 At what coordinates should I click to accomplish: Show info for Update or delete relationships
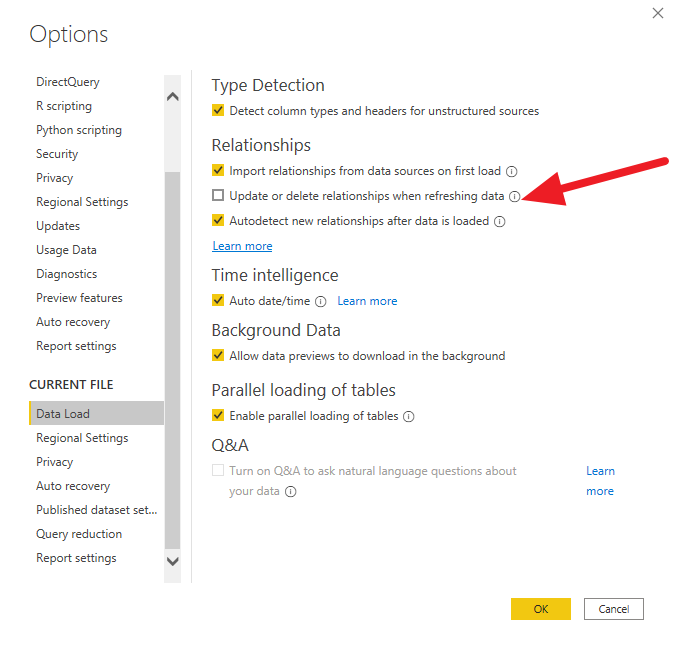515,196
